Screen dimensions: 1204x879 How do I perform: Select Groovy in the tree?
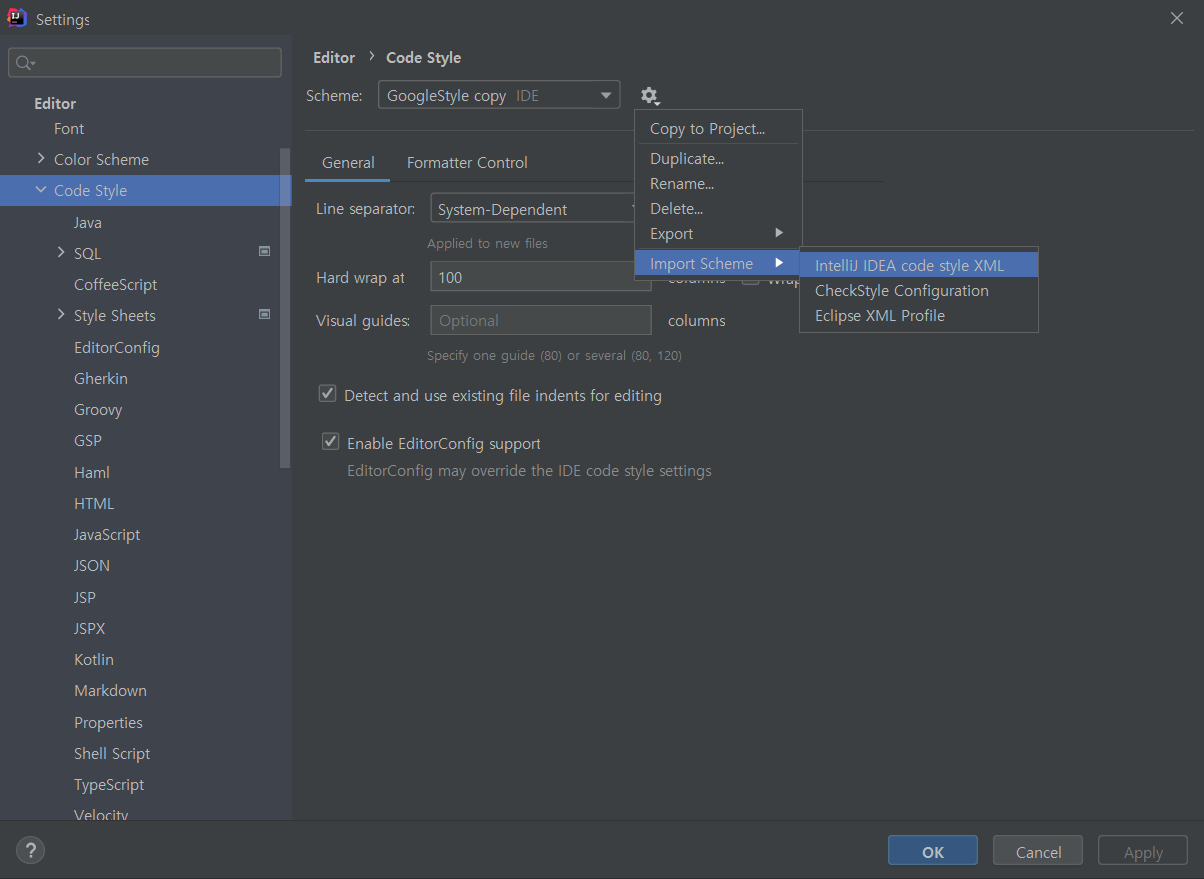pyautogui.click(x=98, y=409)
